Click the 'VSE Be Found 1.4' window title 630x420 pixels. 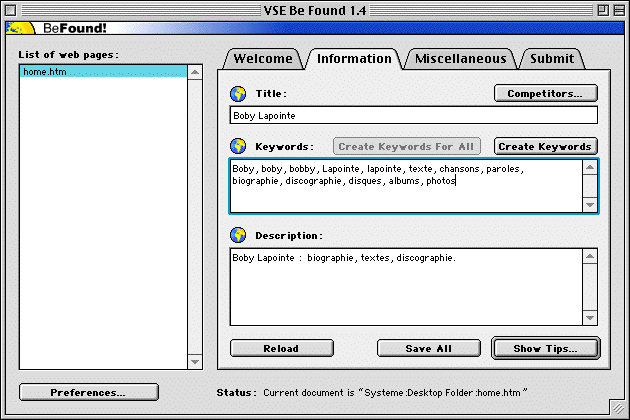pos(315,10)
